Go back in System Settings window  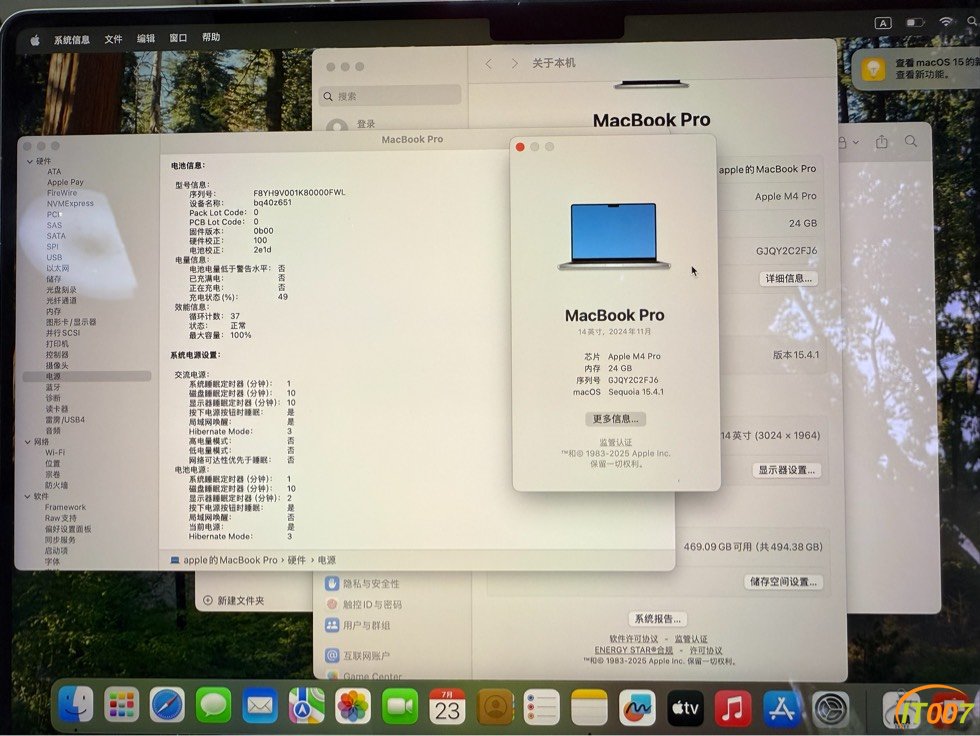(489, 64)
